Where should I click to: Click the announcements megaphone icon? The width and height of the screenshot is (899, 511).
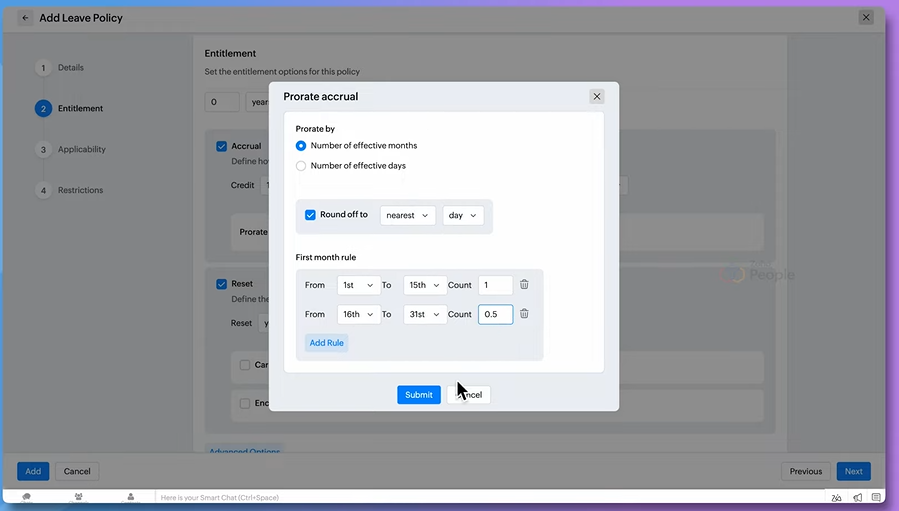pos(857,497)
